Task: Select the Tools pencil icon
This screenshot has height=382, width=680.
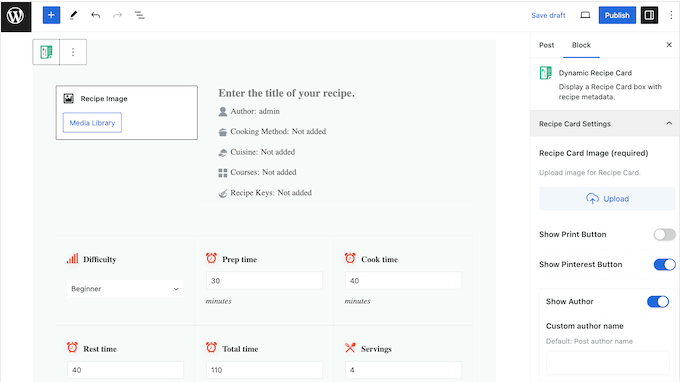Action: 73,15
